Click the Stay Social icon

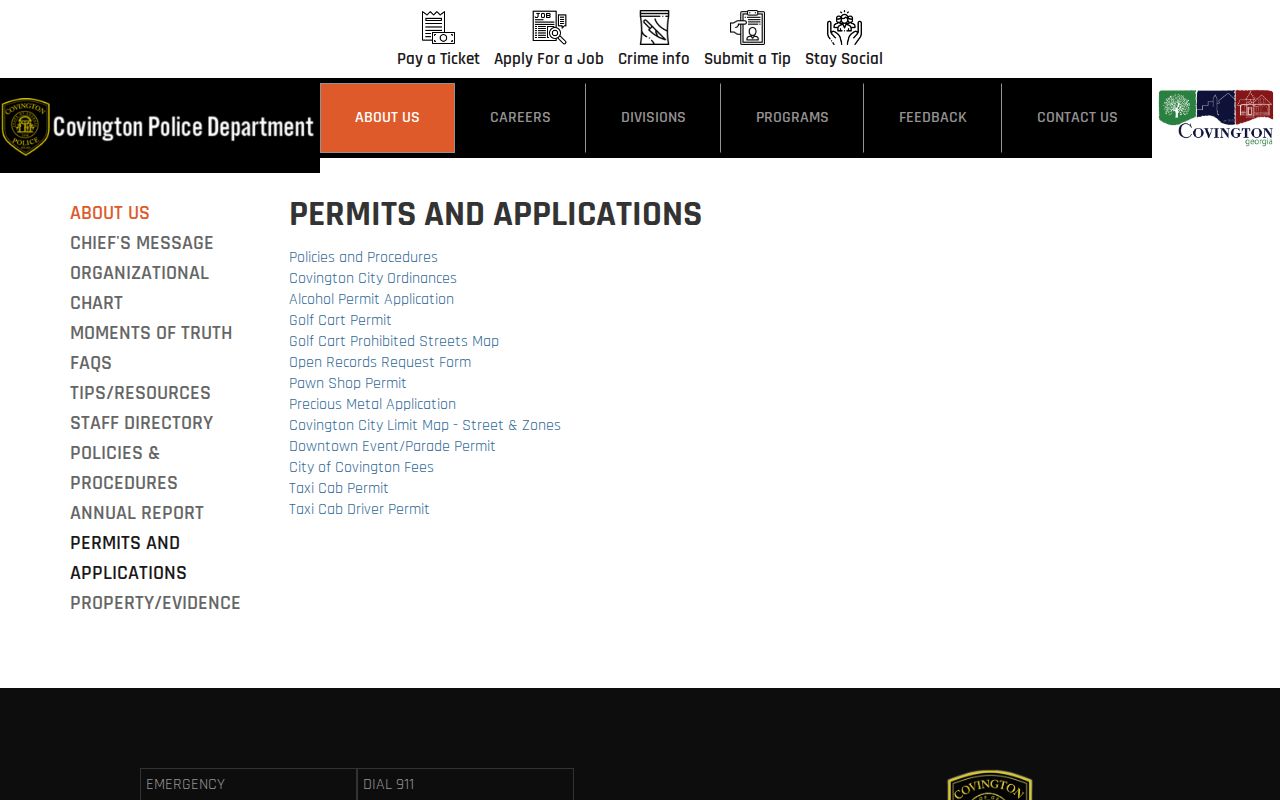click(844, 28)
